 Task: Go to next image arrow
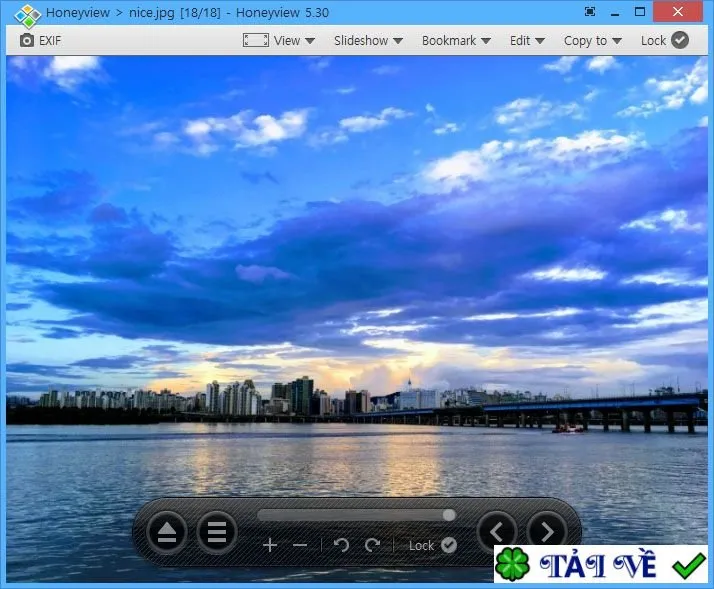547,532
